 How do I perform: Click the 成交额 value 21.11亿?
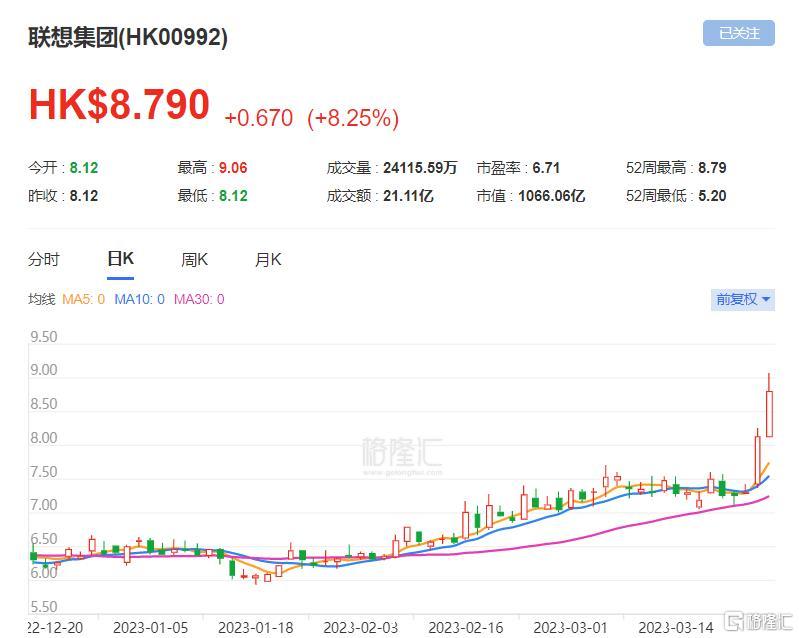coord(408,196)
